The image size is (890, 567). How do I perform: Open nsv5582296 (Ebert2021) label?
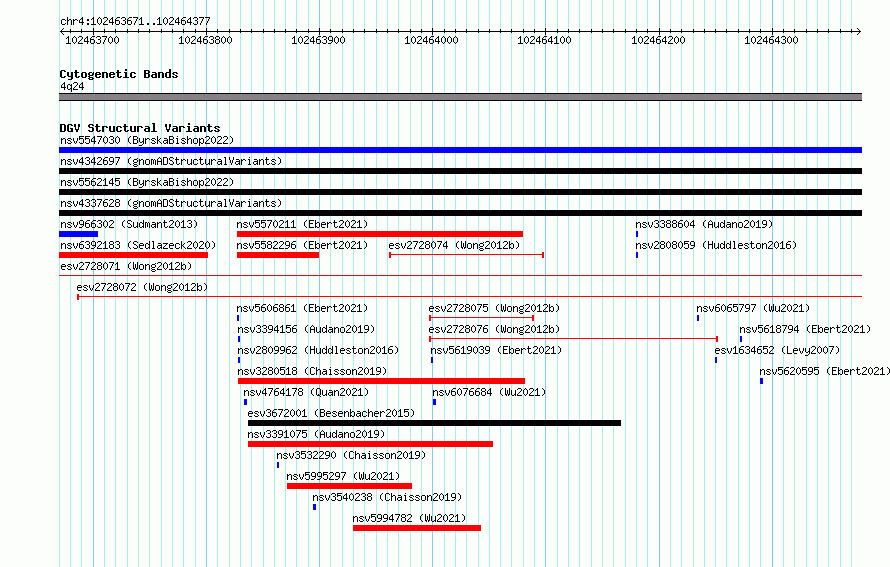[302, 245]
